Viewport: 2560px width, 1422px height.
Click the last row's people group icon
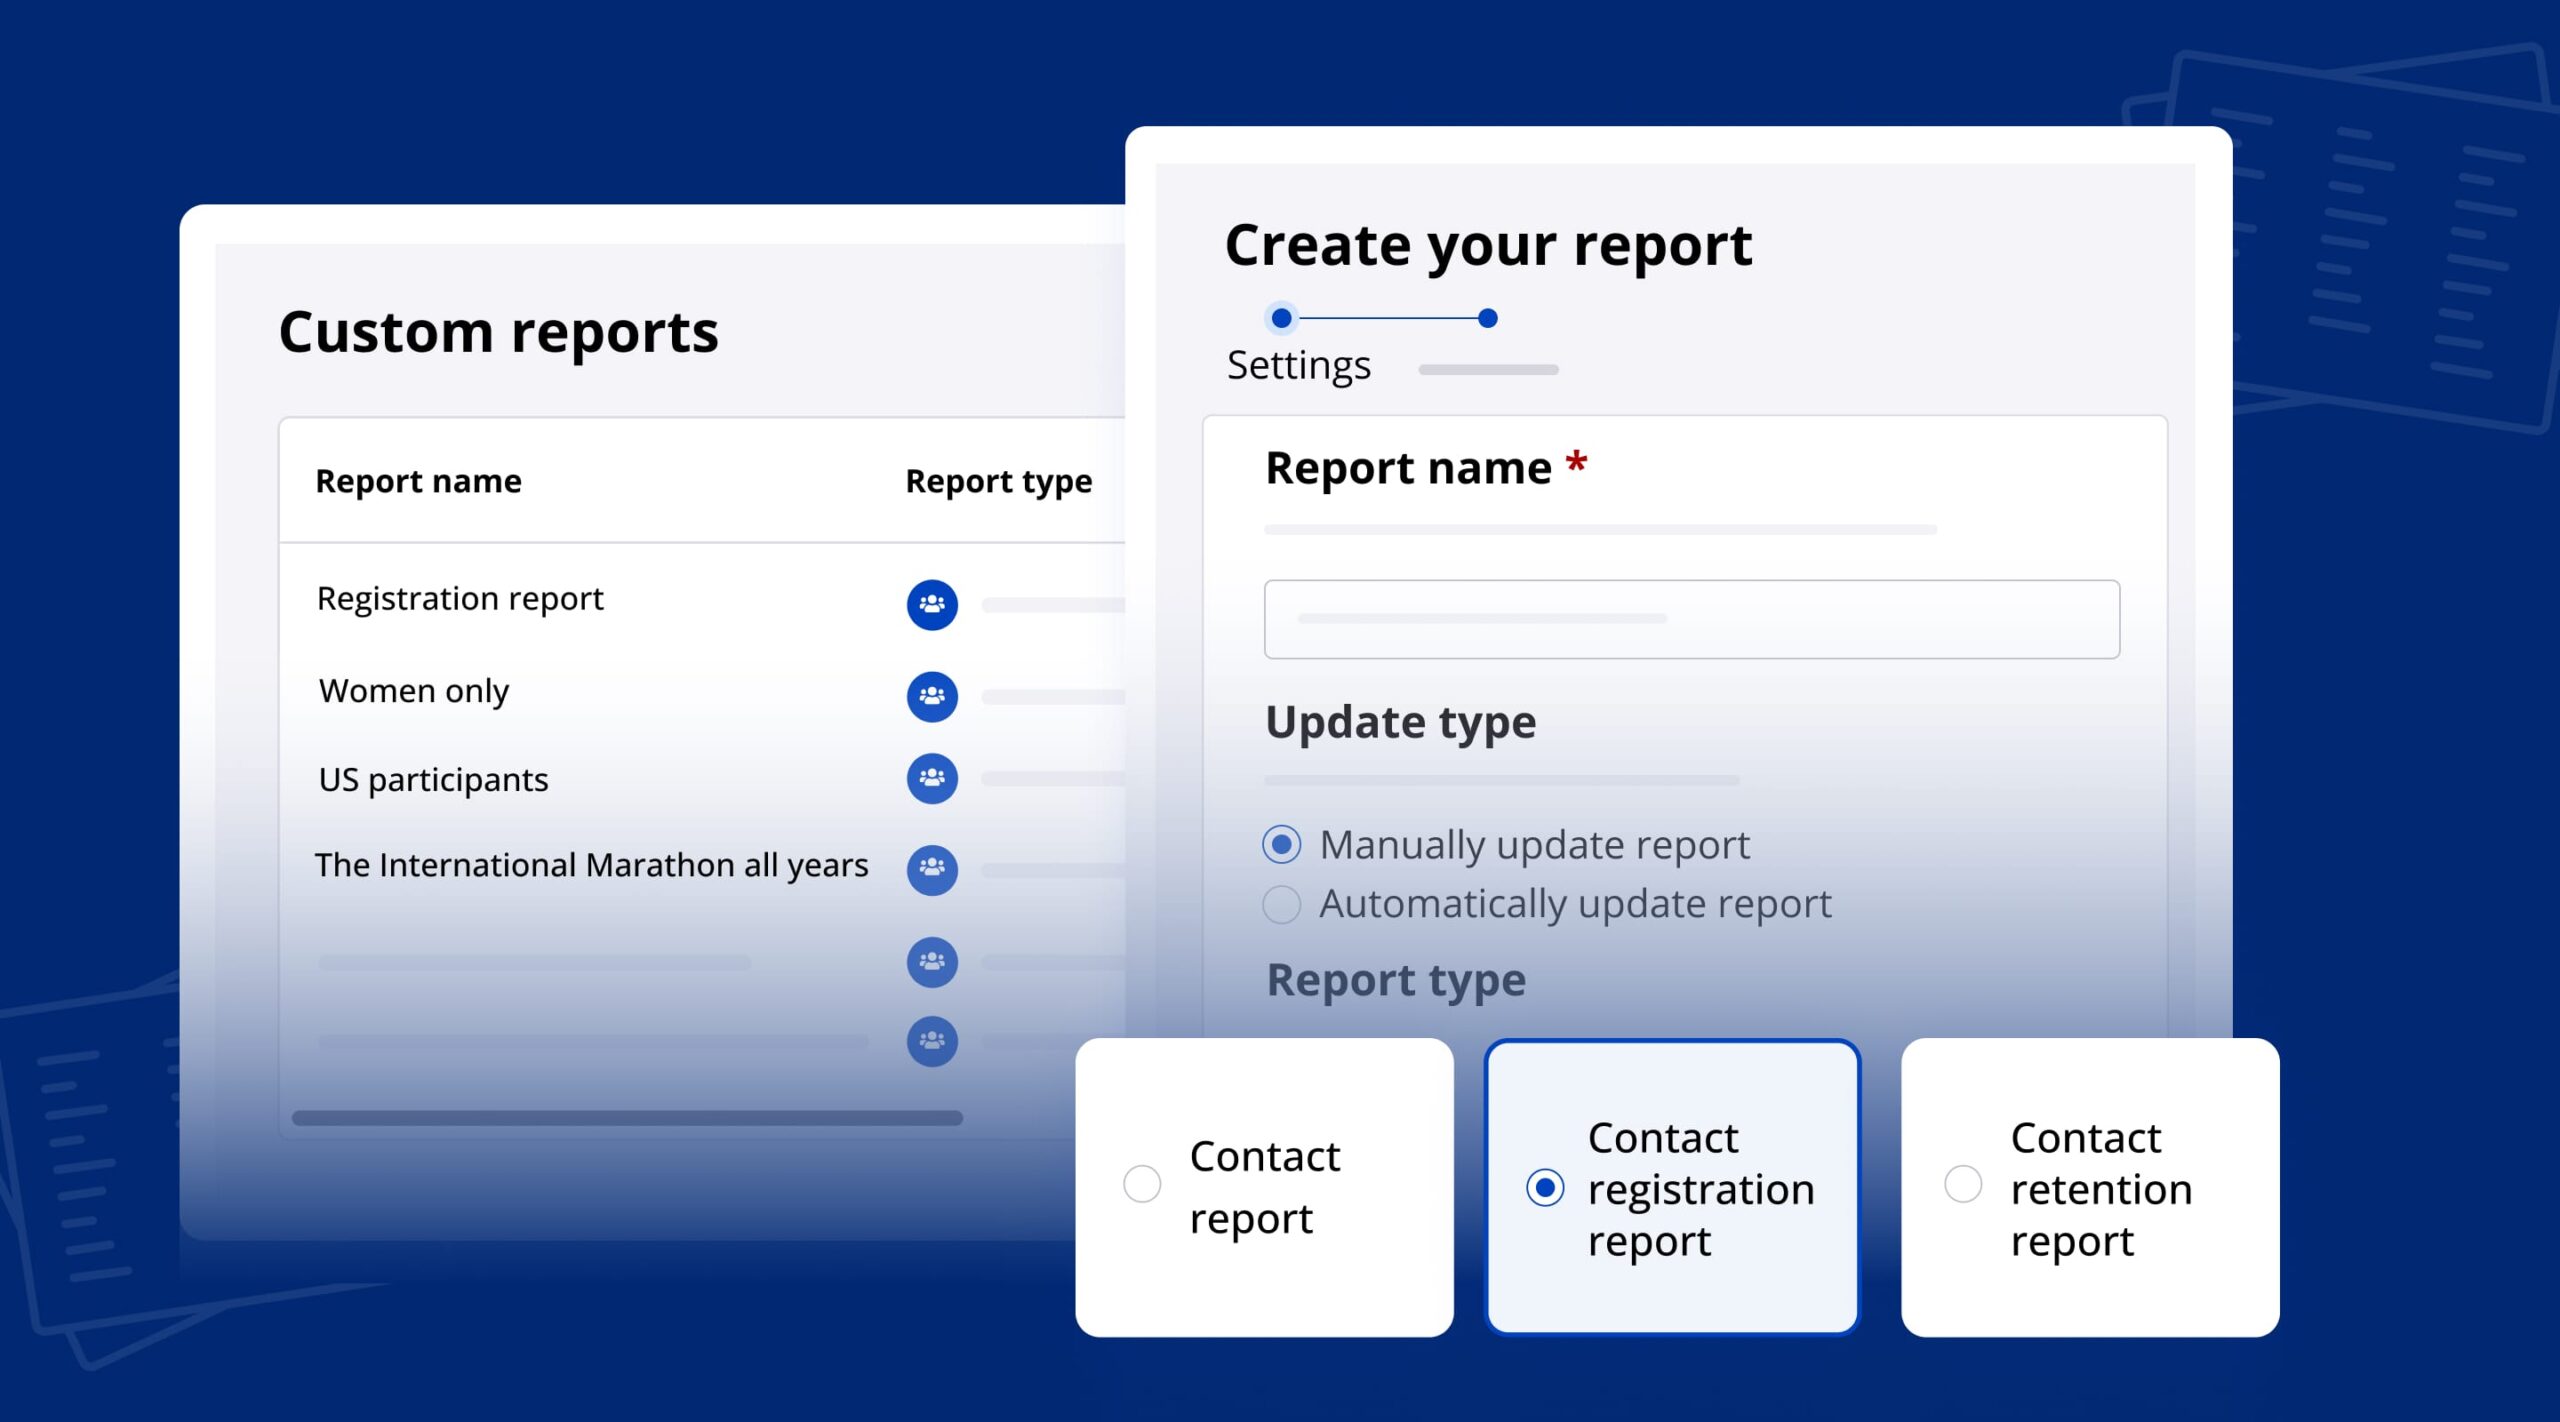[932, 1041]
